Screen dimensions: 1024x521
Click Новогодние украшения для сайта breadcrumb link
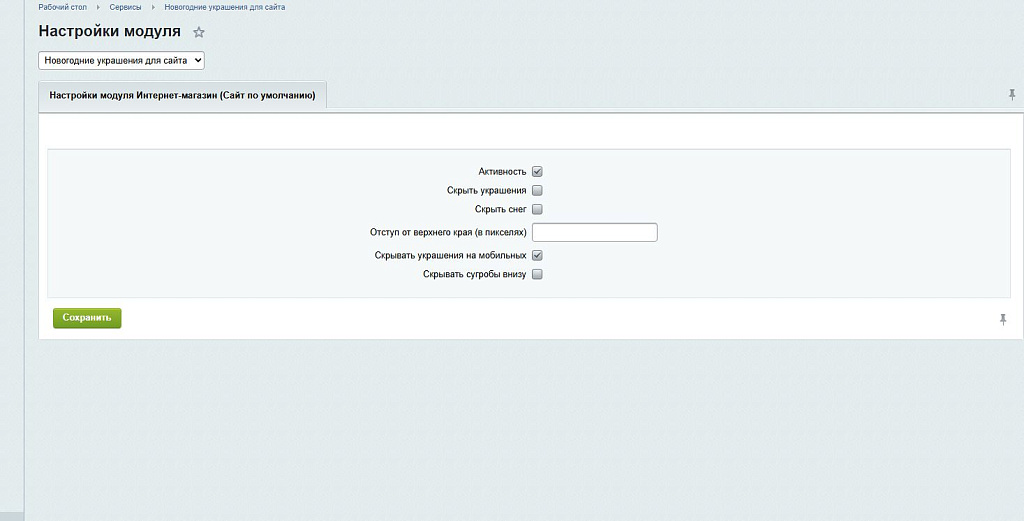pyautogui.click(x=225, y=8)
